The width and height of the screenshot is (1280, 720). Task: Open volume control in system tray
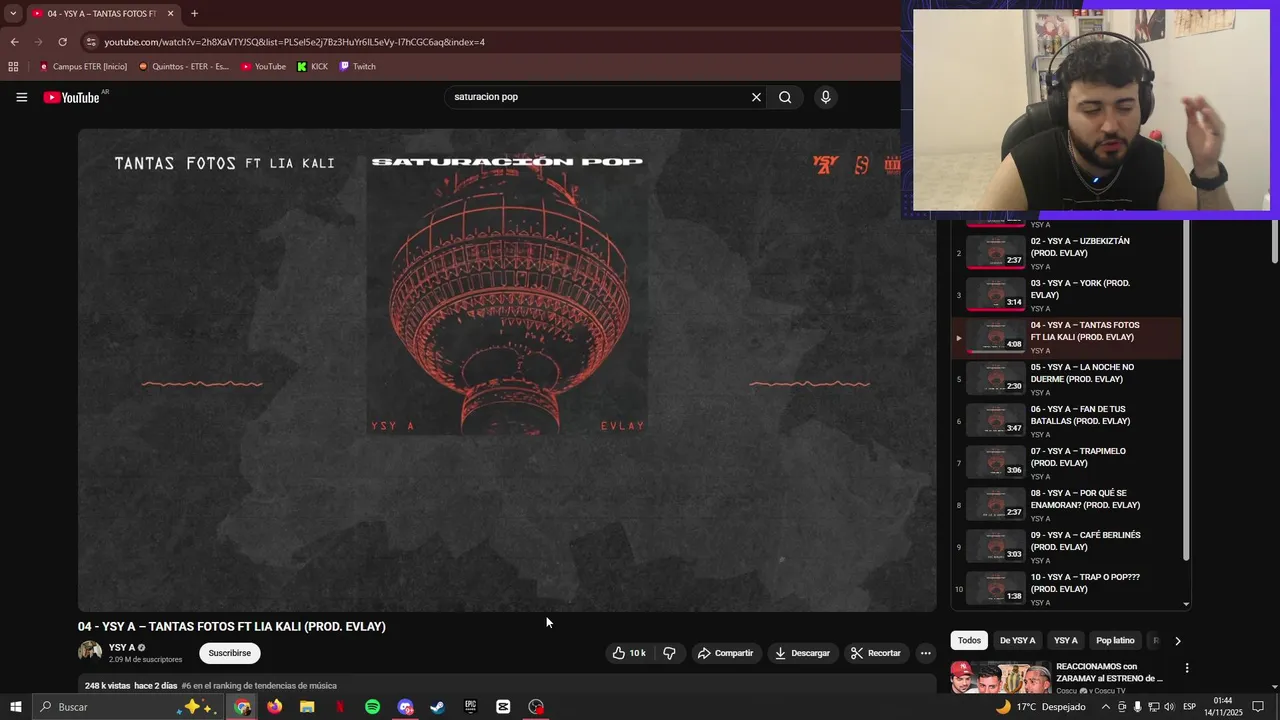pyautogui.click(x=1169, y=707)
